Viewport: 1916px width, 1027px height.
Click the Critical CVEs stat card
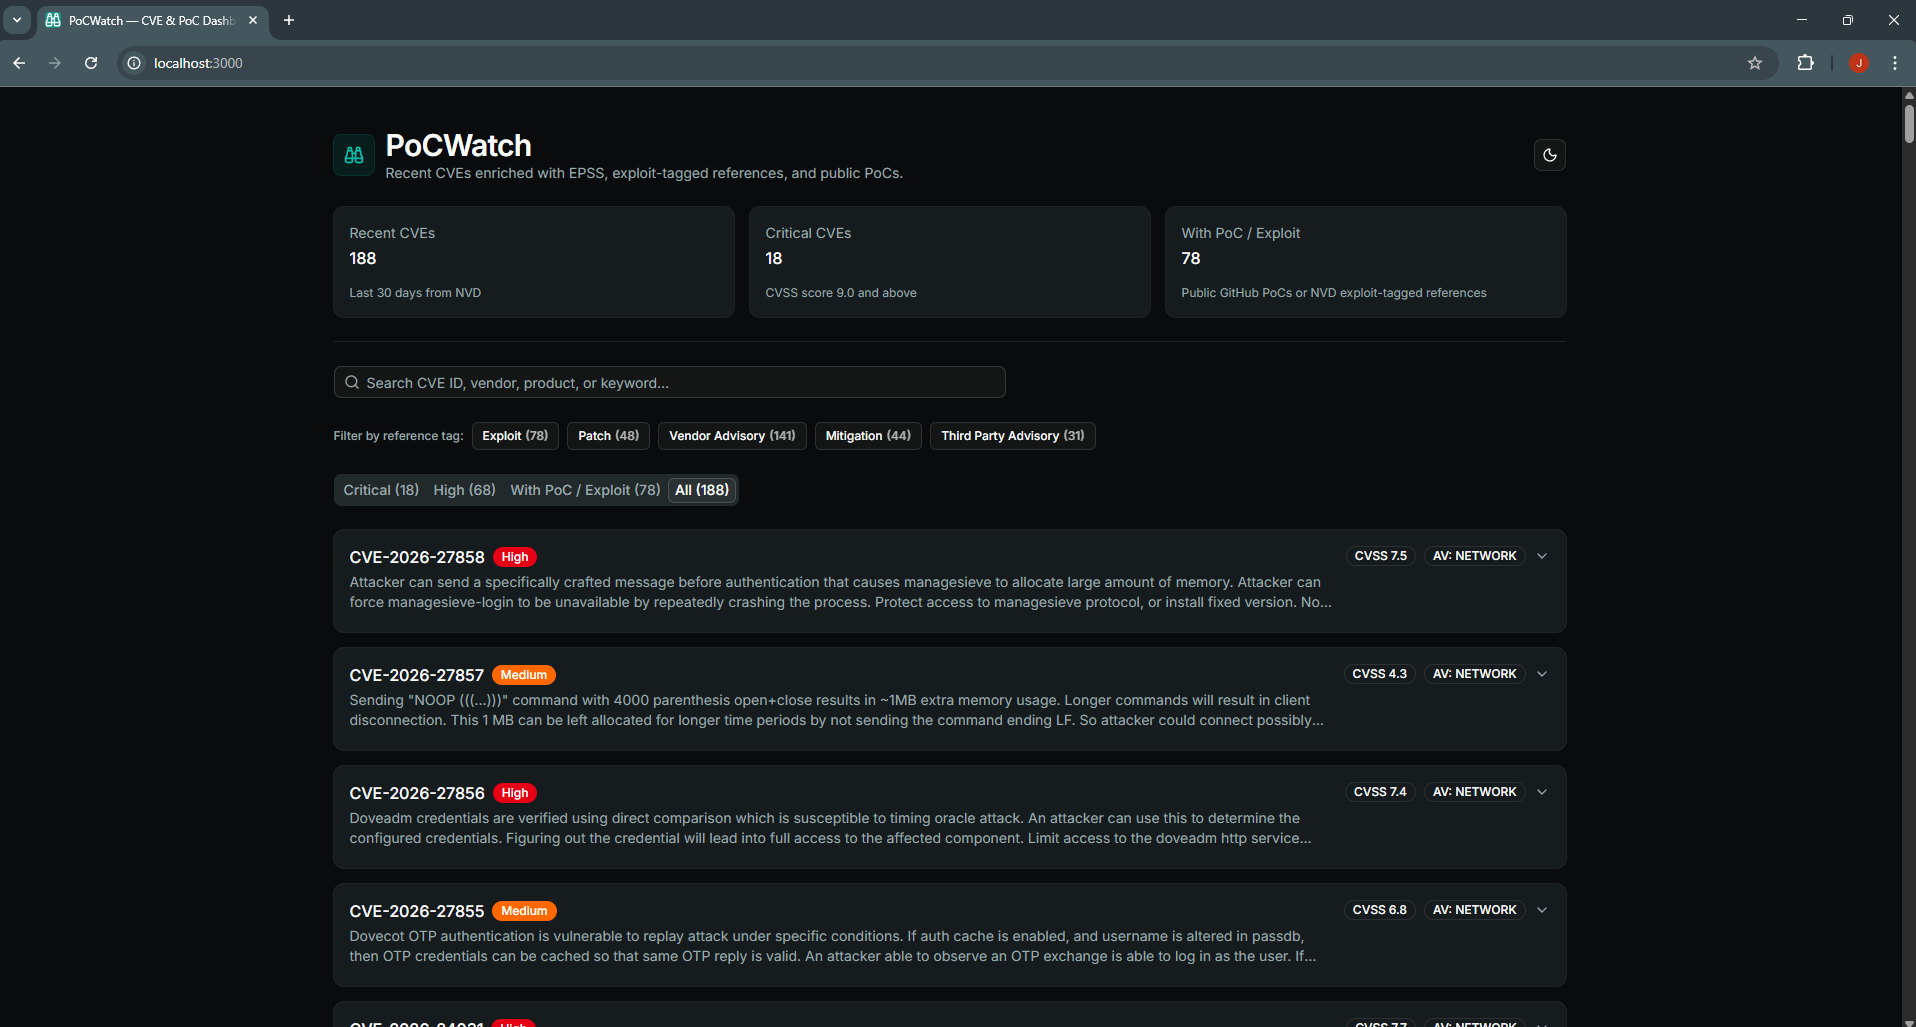(x=950, y=262)
